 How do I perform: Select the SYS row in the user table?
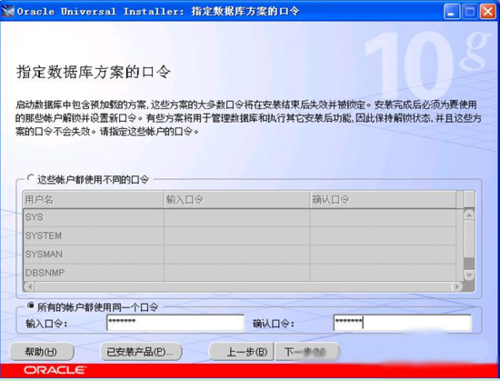click(239, 217)
